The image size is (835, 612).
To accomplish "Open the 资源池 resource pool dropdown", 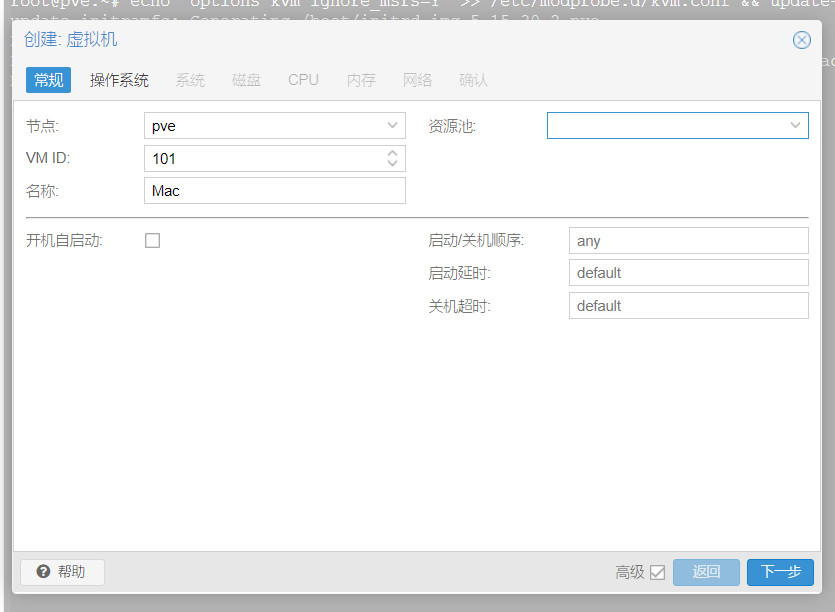I will point(795,126).
